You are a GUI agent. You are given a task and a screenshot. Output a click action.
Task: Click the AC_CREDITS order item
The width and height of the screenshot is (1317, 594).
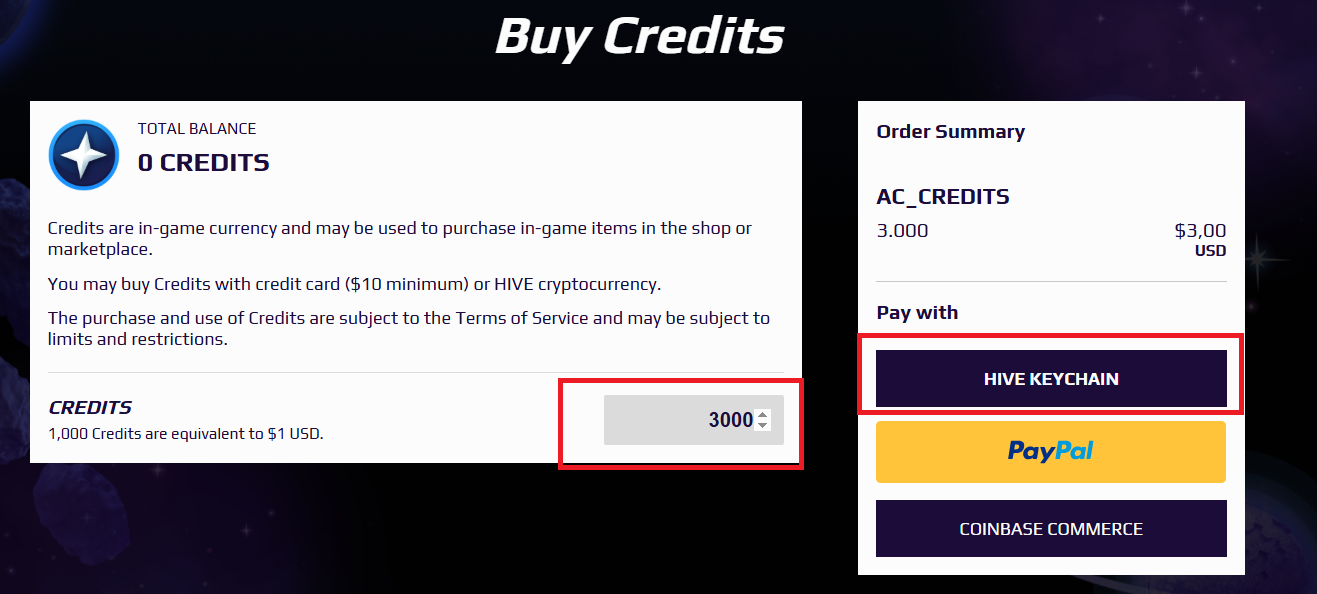943,197
